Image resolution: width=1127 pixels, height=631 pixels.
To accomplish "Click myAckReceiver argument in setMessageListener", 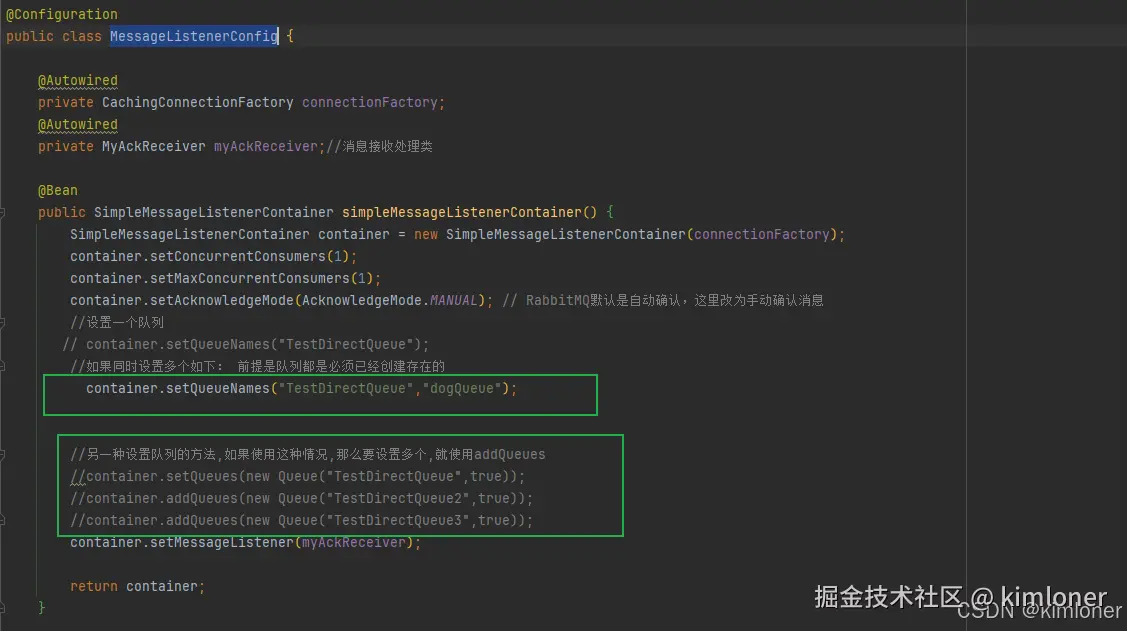I will (354, 543).
